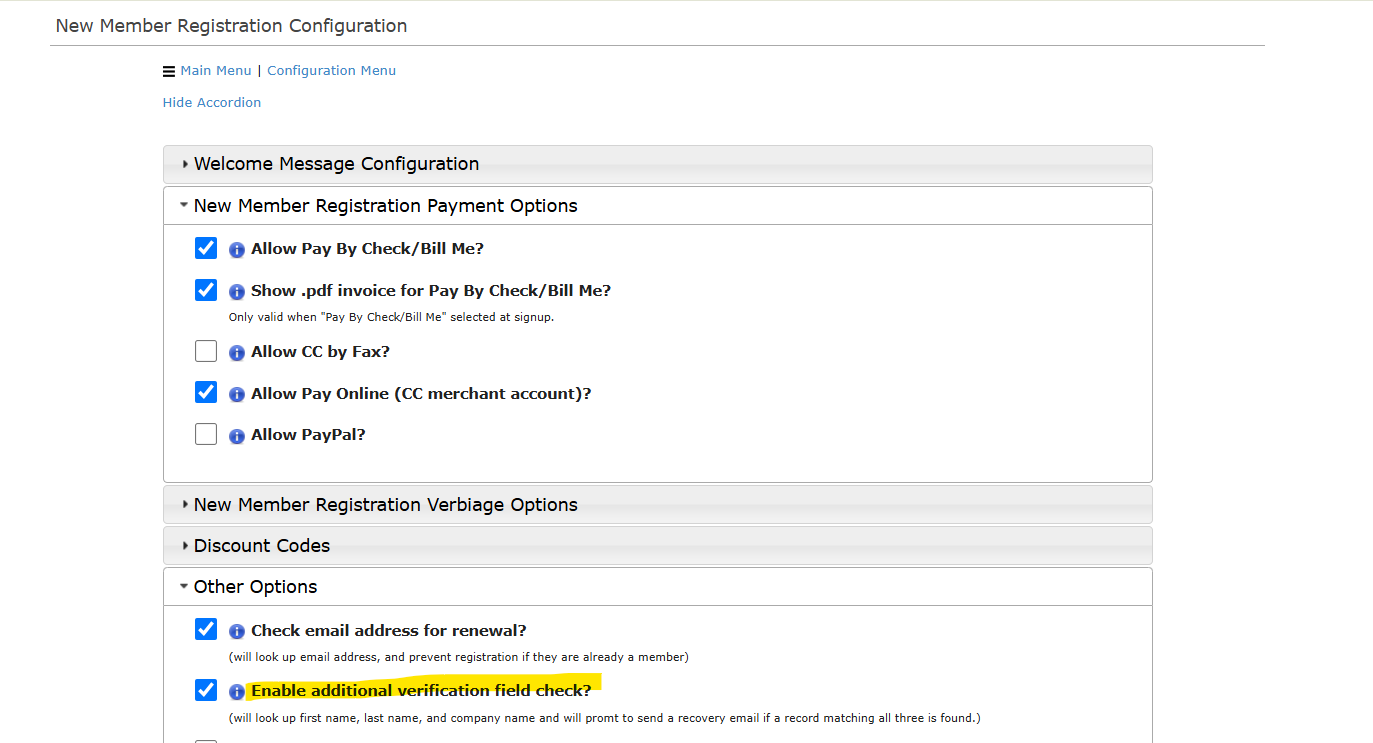Click the info icon for Check email address option
The width and height of the screenshot is (1373, 743).
(x=236, y=629)
